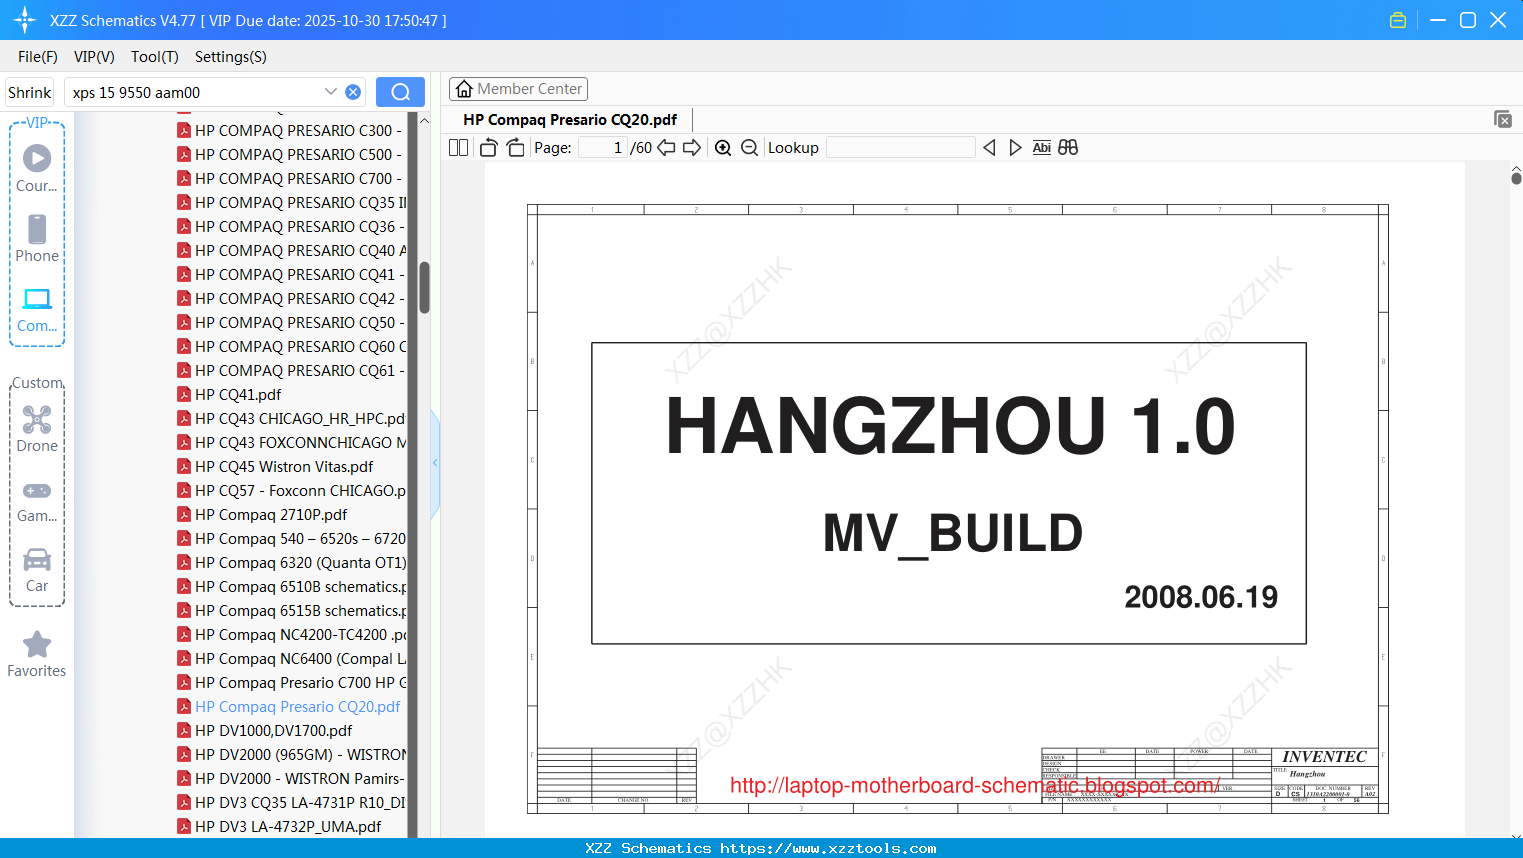1523x858 pixels.
Task: Open HP Compaq NC4200-TC4200 file
Action: click(291, 634)
